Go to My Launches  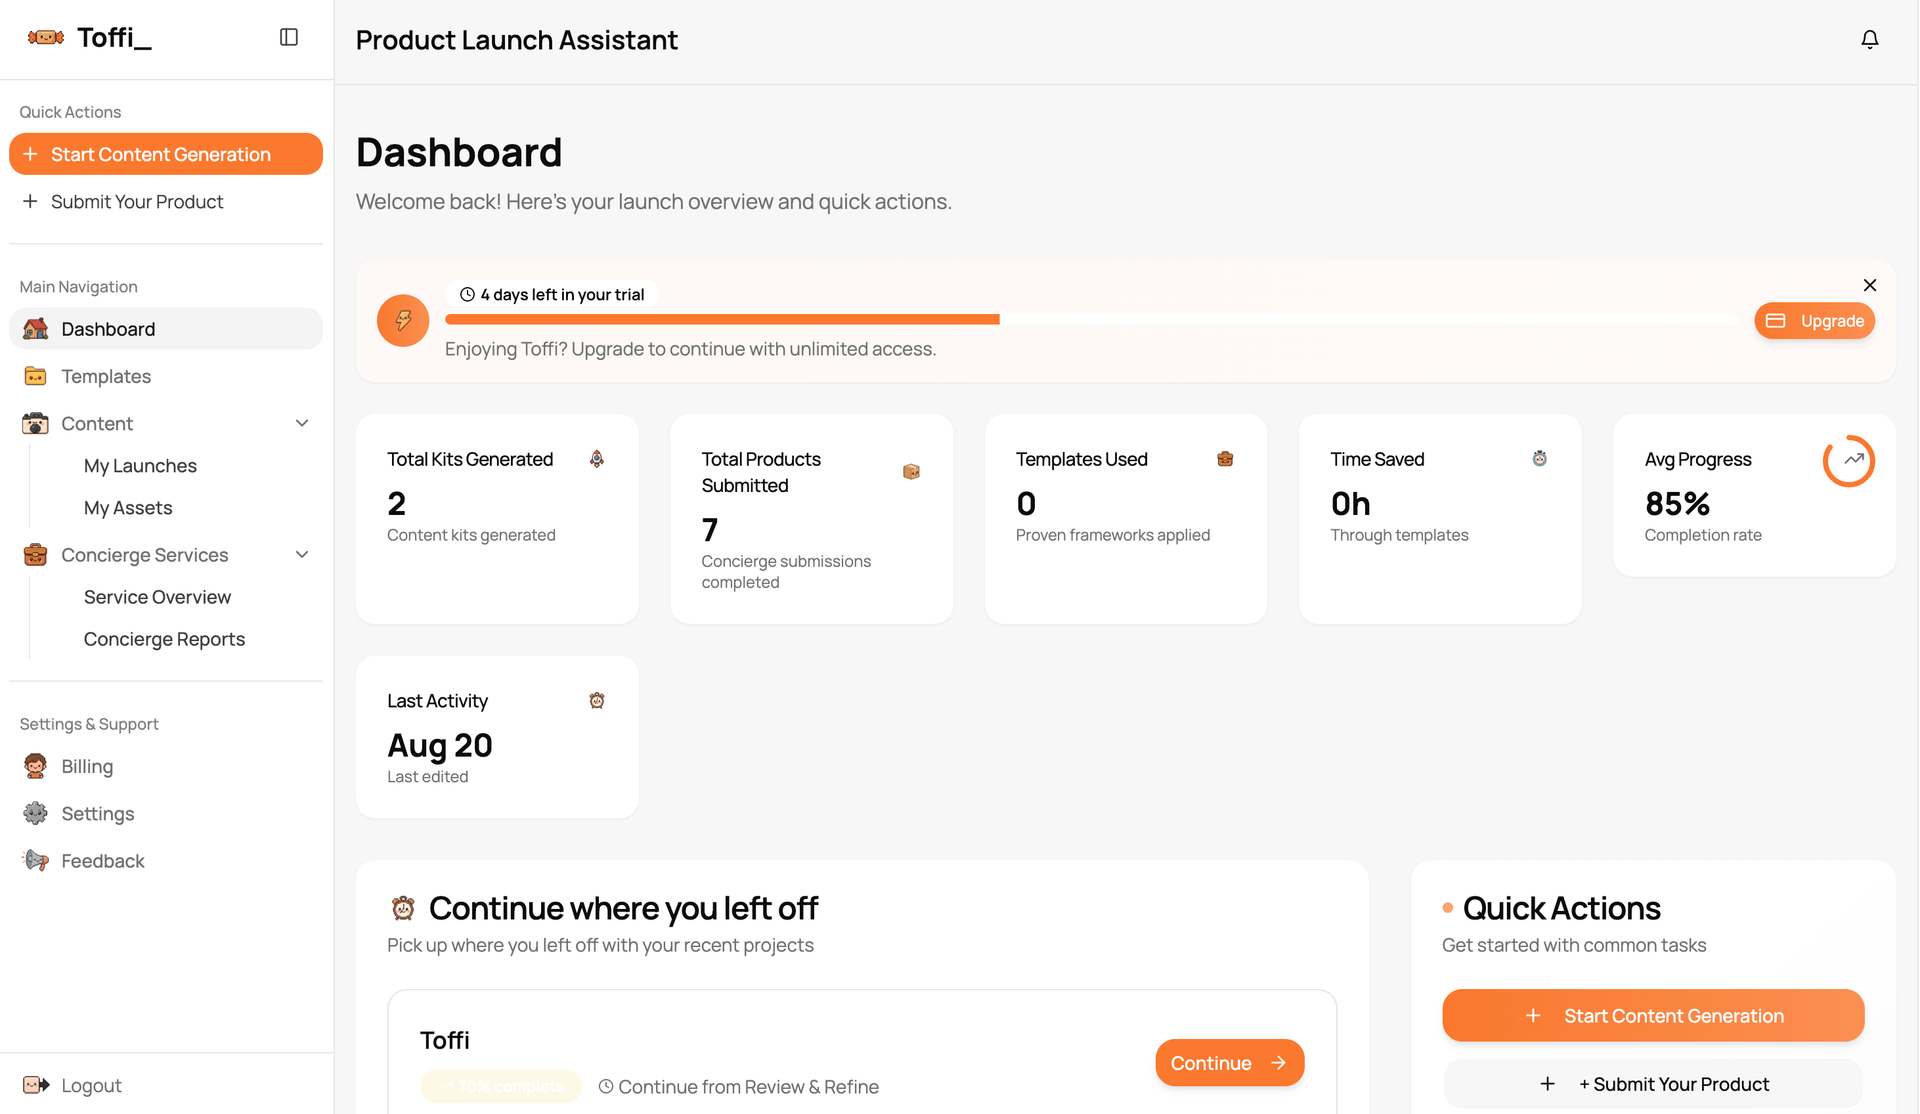click(x=140, y=466)
